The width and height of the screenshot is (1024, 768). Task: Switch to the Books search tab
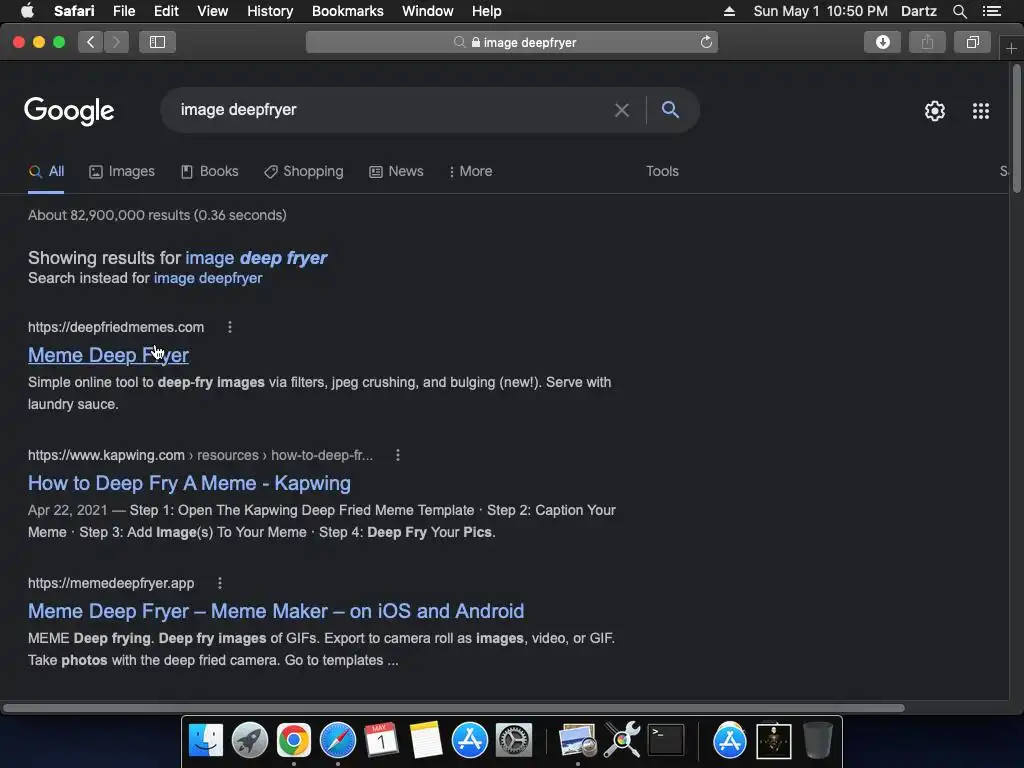[210, 172]
